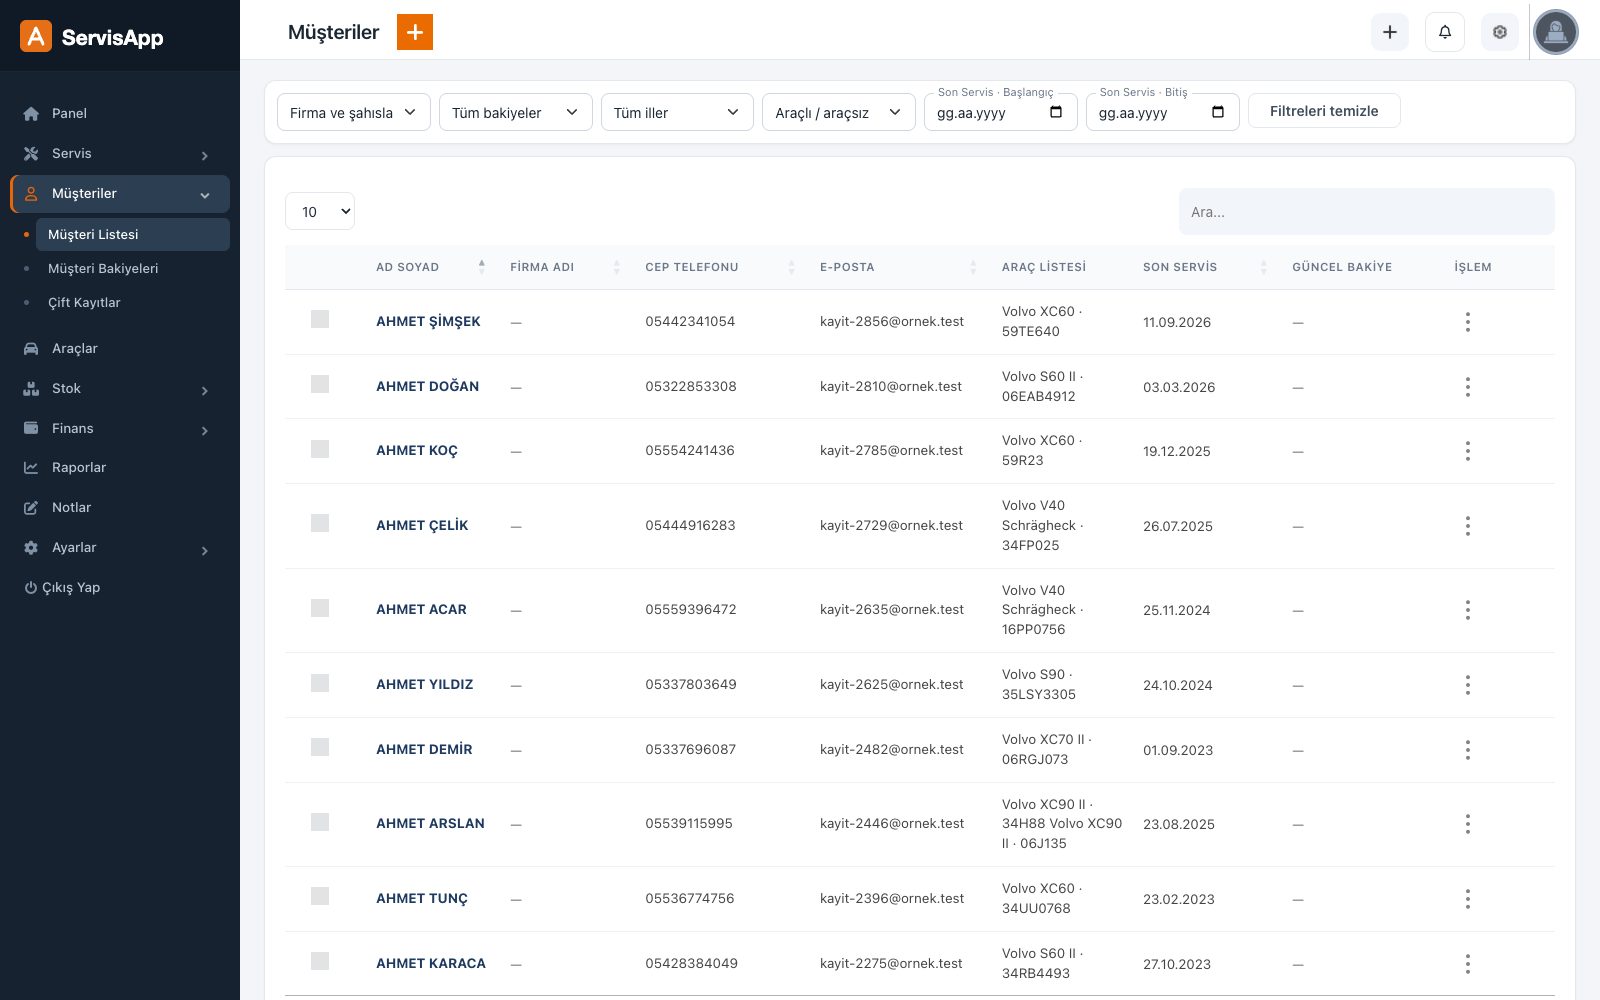The height and width of the screenshot is (1000, 1600).
Task: Go to Panel in the sidebar
Action: click(x=120, y=114)
